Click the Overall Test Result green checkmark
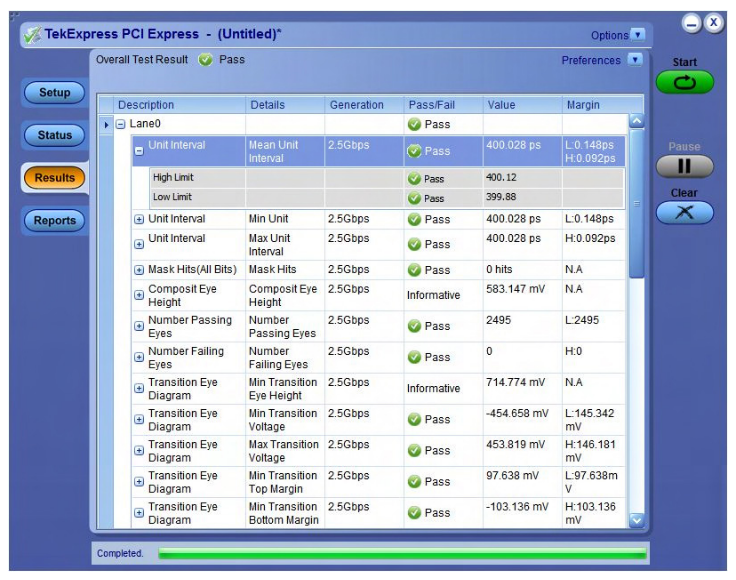 tap(205, 60)
